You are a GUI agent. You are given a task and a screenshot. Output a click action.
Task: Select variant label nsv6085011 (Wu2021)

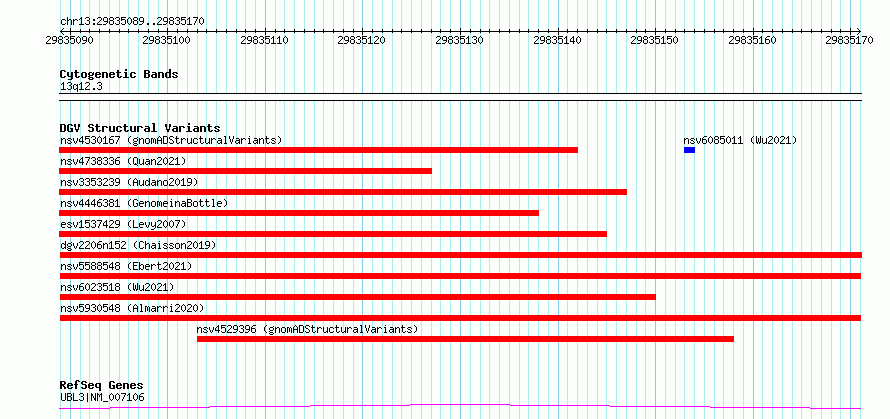740,140
